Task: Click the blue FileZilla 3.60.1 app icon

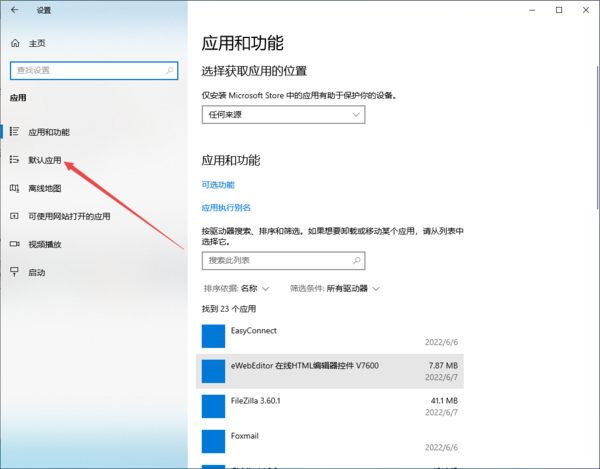Action: tap(214, 406)
